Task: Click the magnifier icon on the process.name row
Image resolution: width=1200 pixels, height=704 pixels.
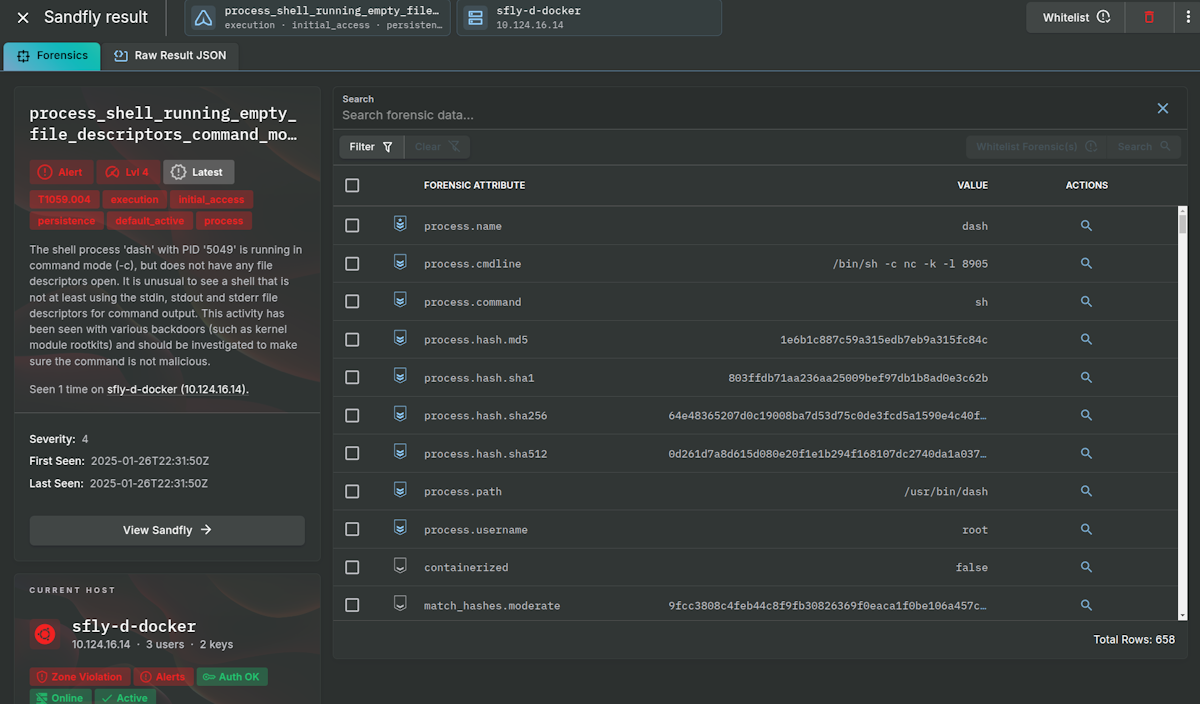Action: point(1086,226)
